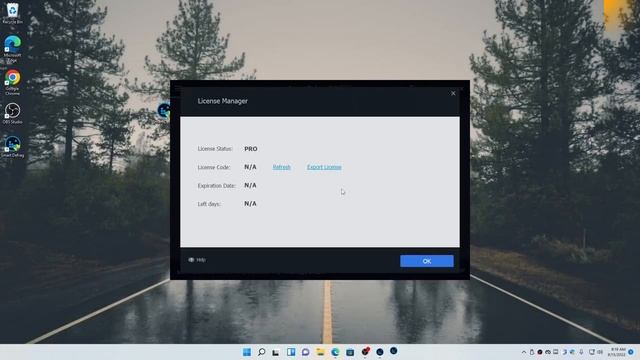Click the OK button in License Manager

(x=427, y=261)
